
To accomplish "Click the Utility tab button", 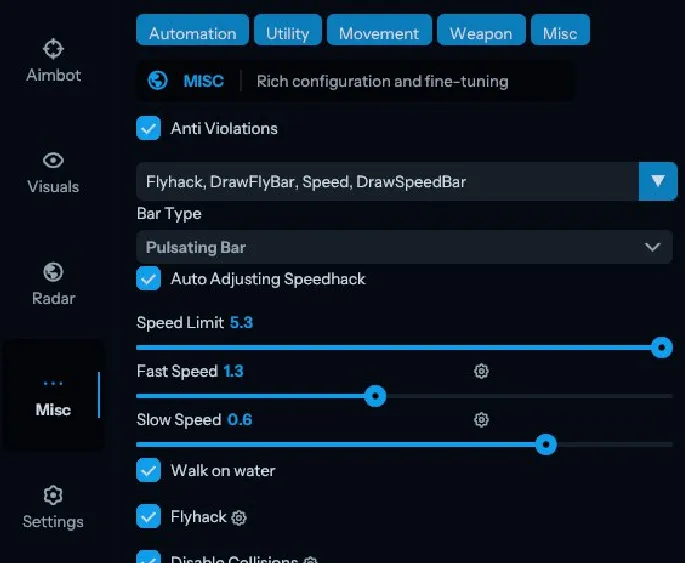I will point(287,33).
